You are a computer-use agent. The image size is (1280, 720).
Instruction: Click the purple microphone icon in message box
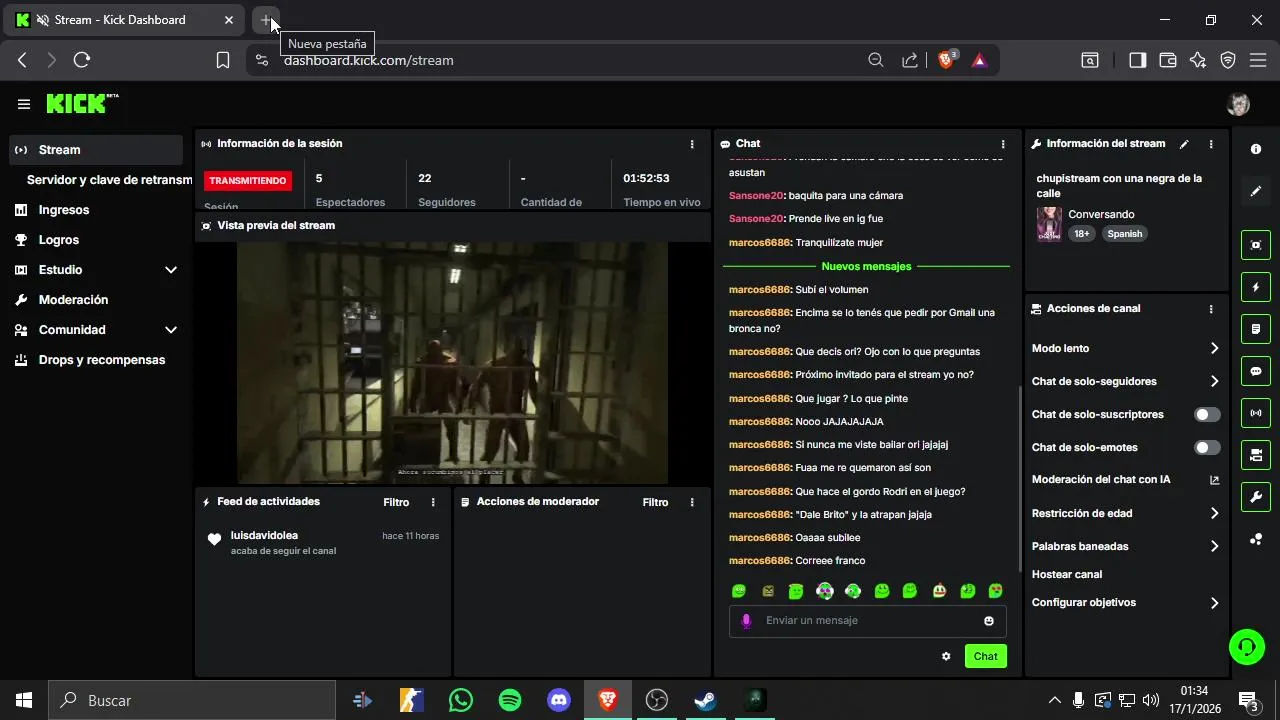pyautogui.click(x=746, y=621)
